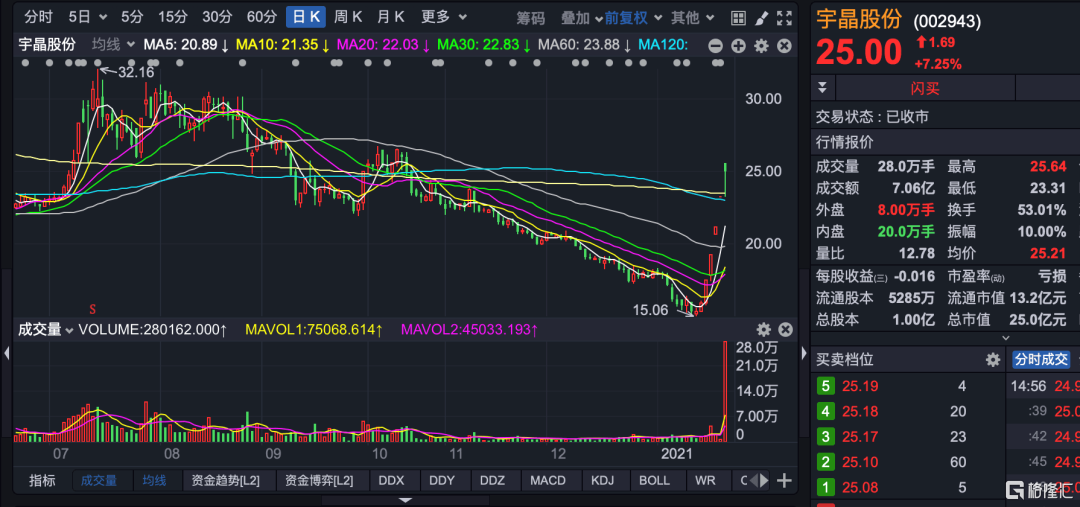Collapse the left side panel arrow

click(x=7, y=353)
